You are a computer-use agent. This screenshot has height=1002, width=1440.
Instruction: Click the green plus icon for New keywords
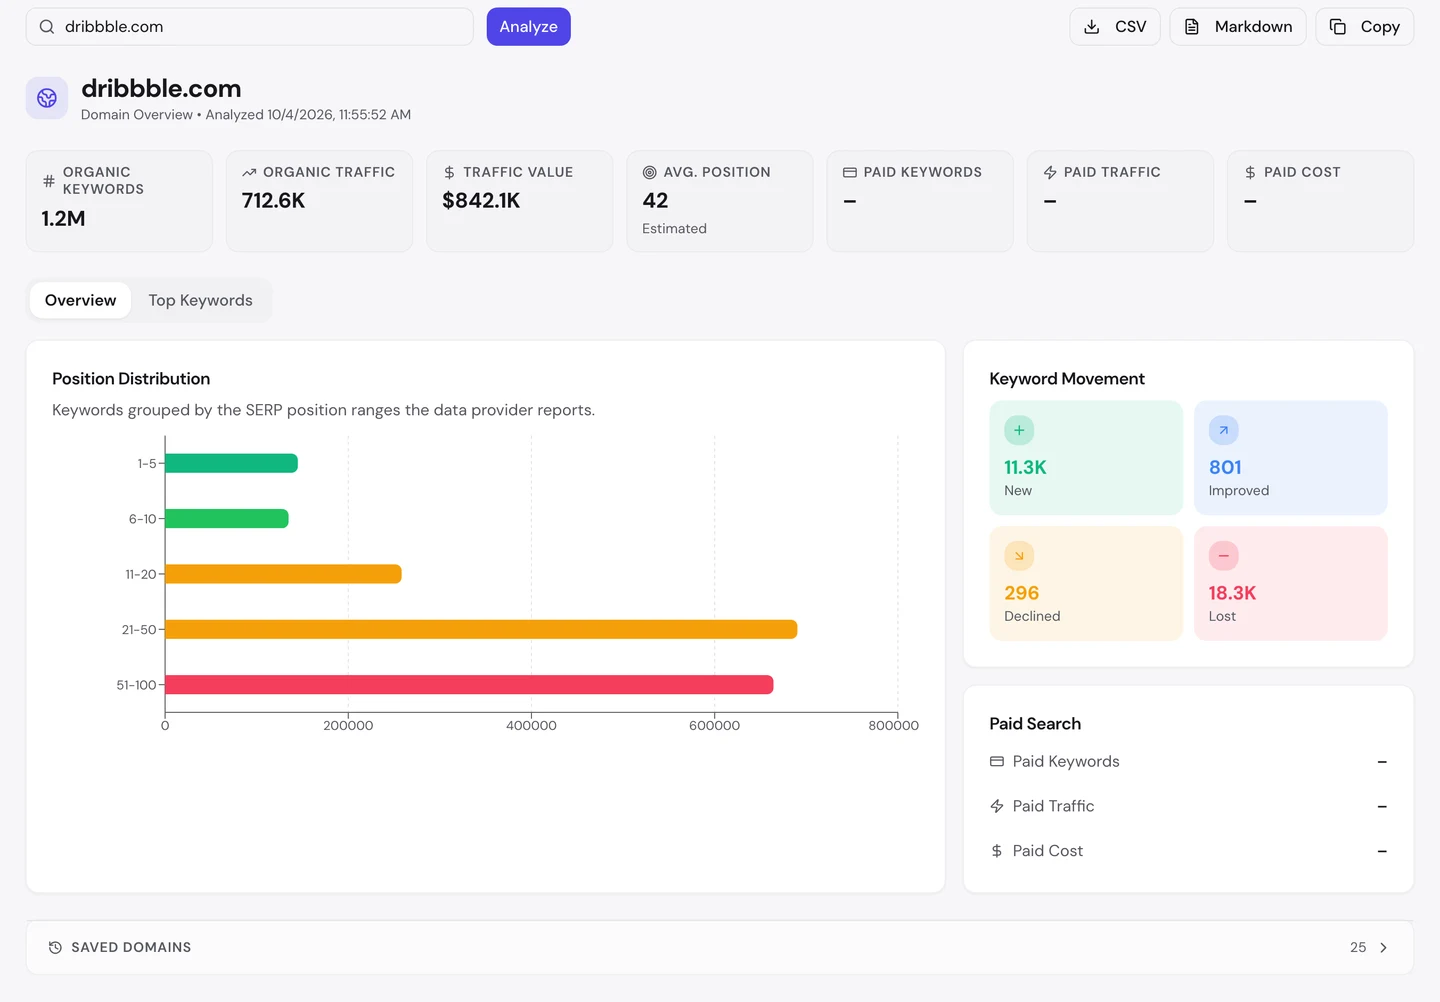pos(1019,430)
